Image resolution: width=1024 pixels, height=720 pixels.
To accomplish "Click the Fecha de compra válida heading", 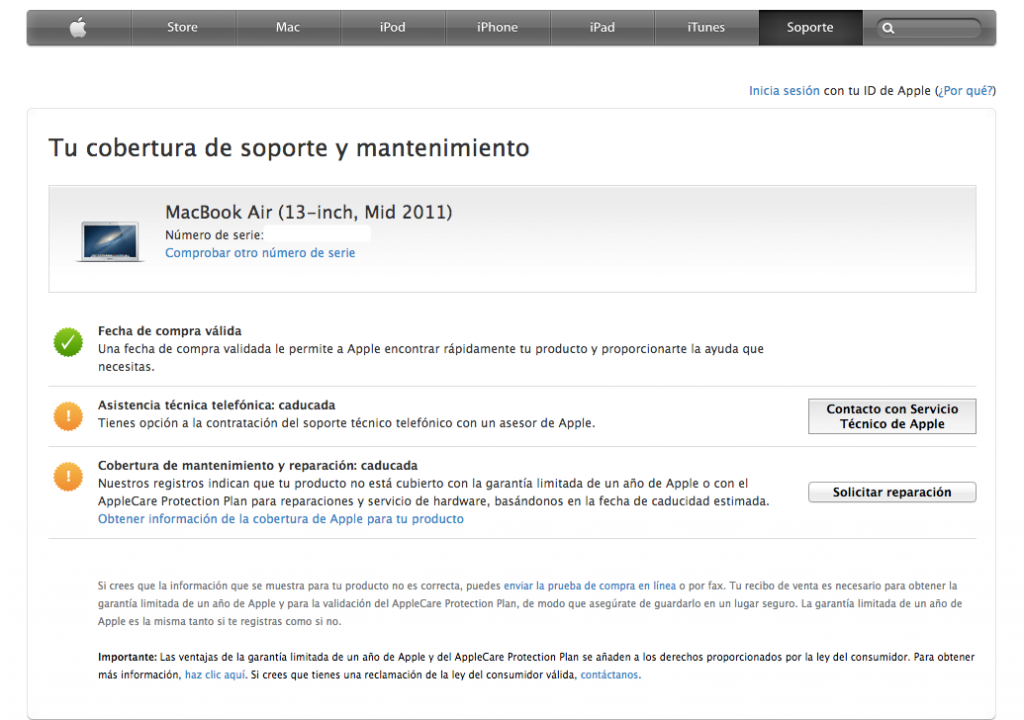I will tap(170, 331).
